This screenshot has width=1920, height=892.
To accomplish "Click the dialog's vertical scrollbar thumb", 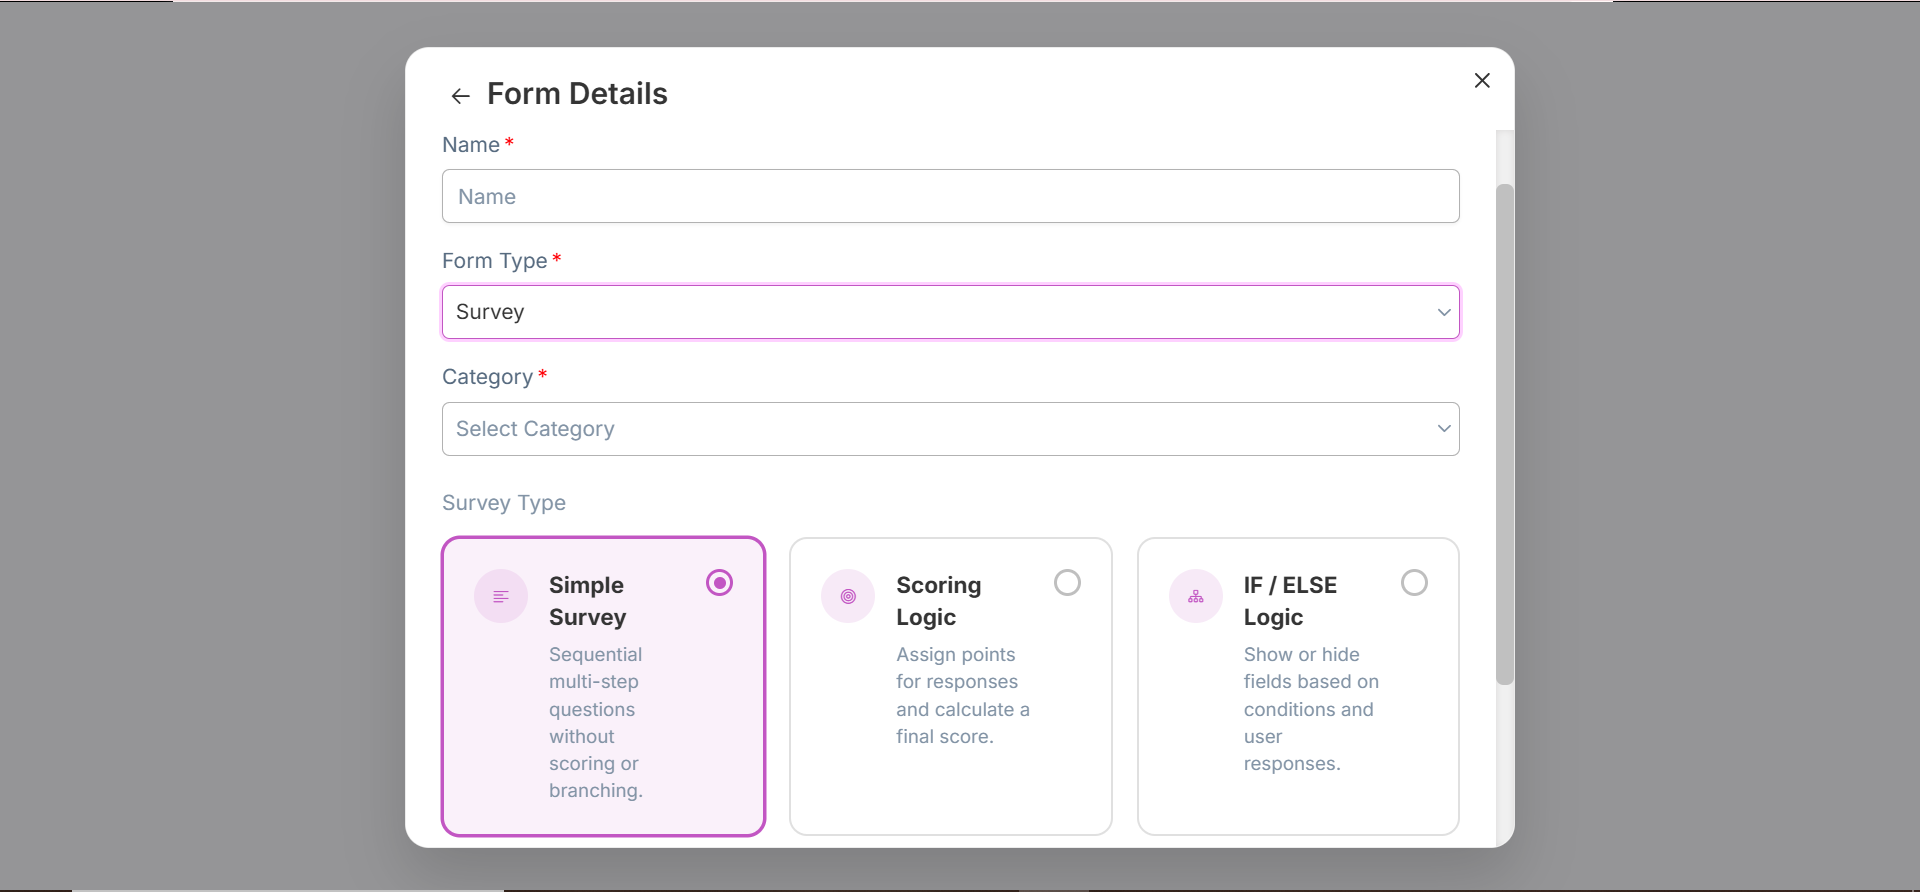I will tap(1505, 434).
